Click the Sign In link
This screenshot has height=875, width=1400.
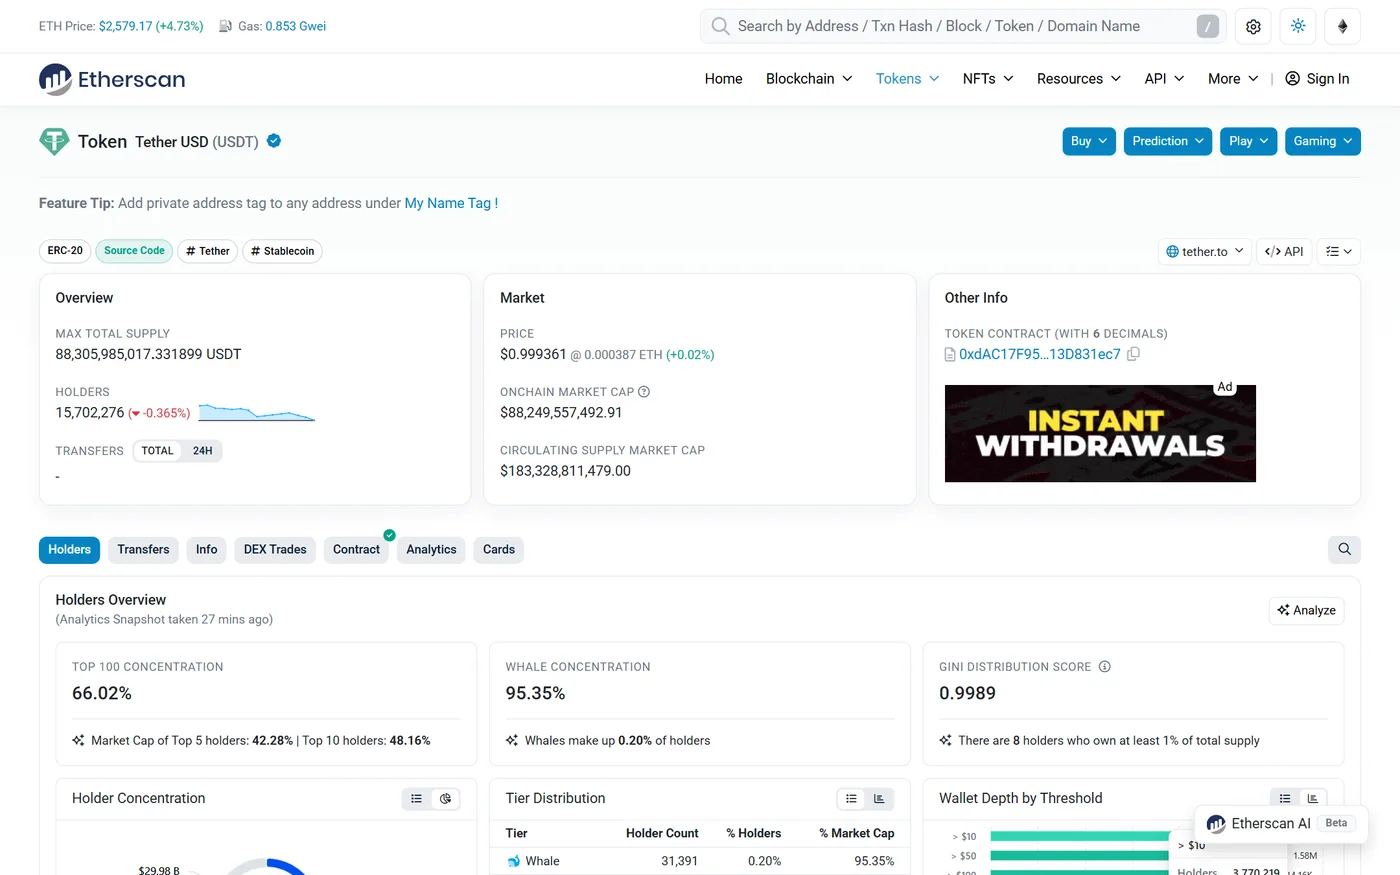1317,79
